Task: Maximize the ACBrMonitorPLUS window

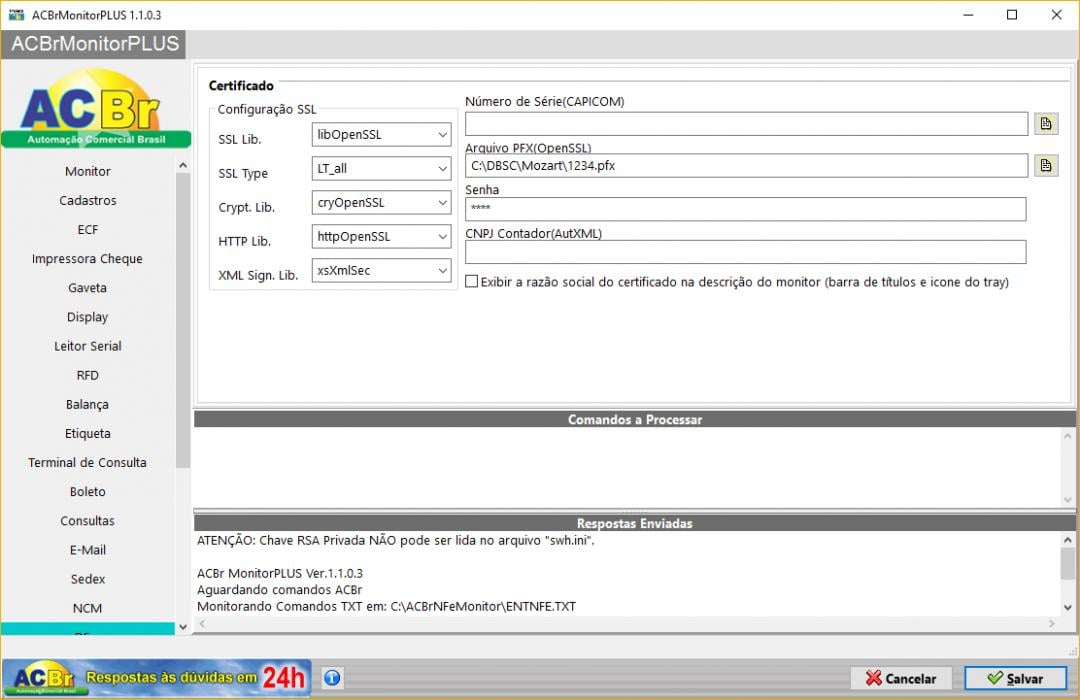Action: pyautogui.click(x=1012, y=14)
